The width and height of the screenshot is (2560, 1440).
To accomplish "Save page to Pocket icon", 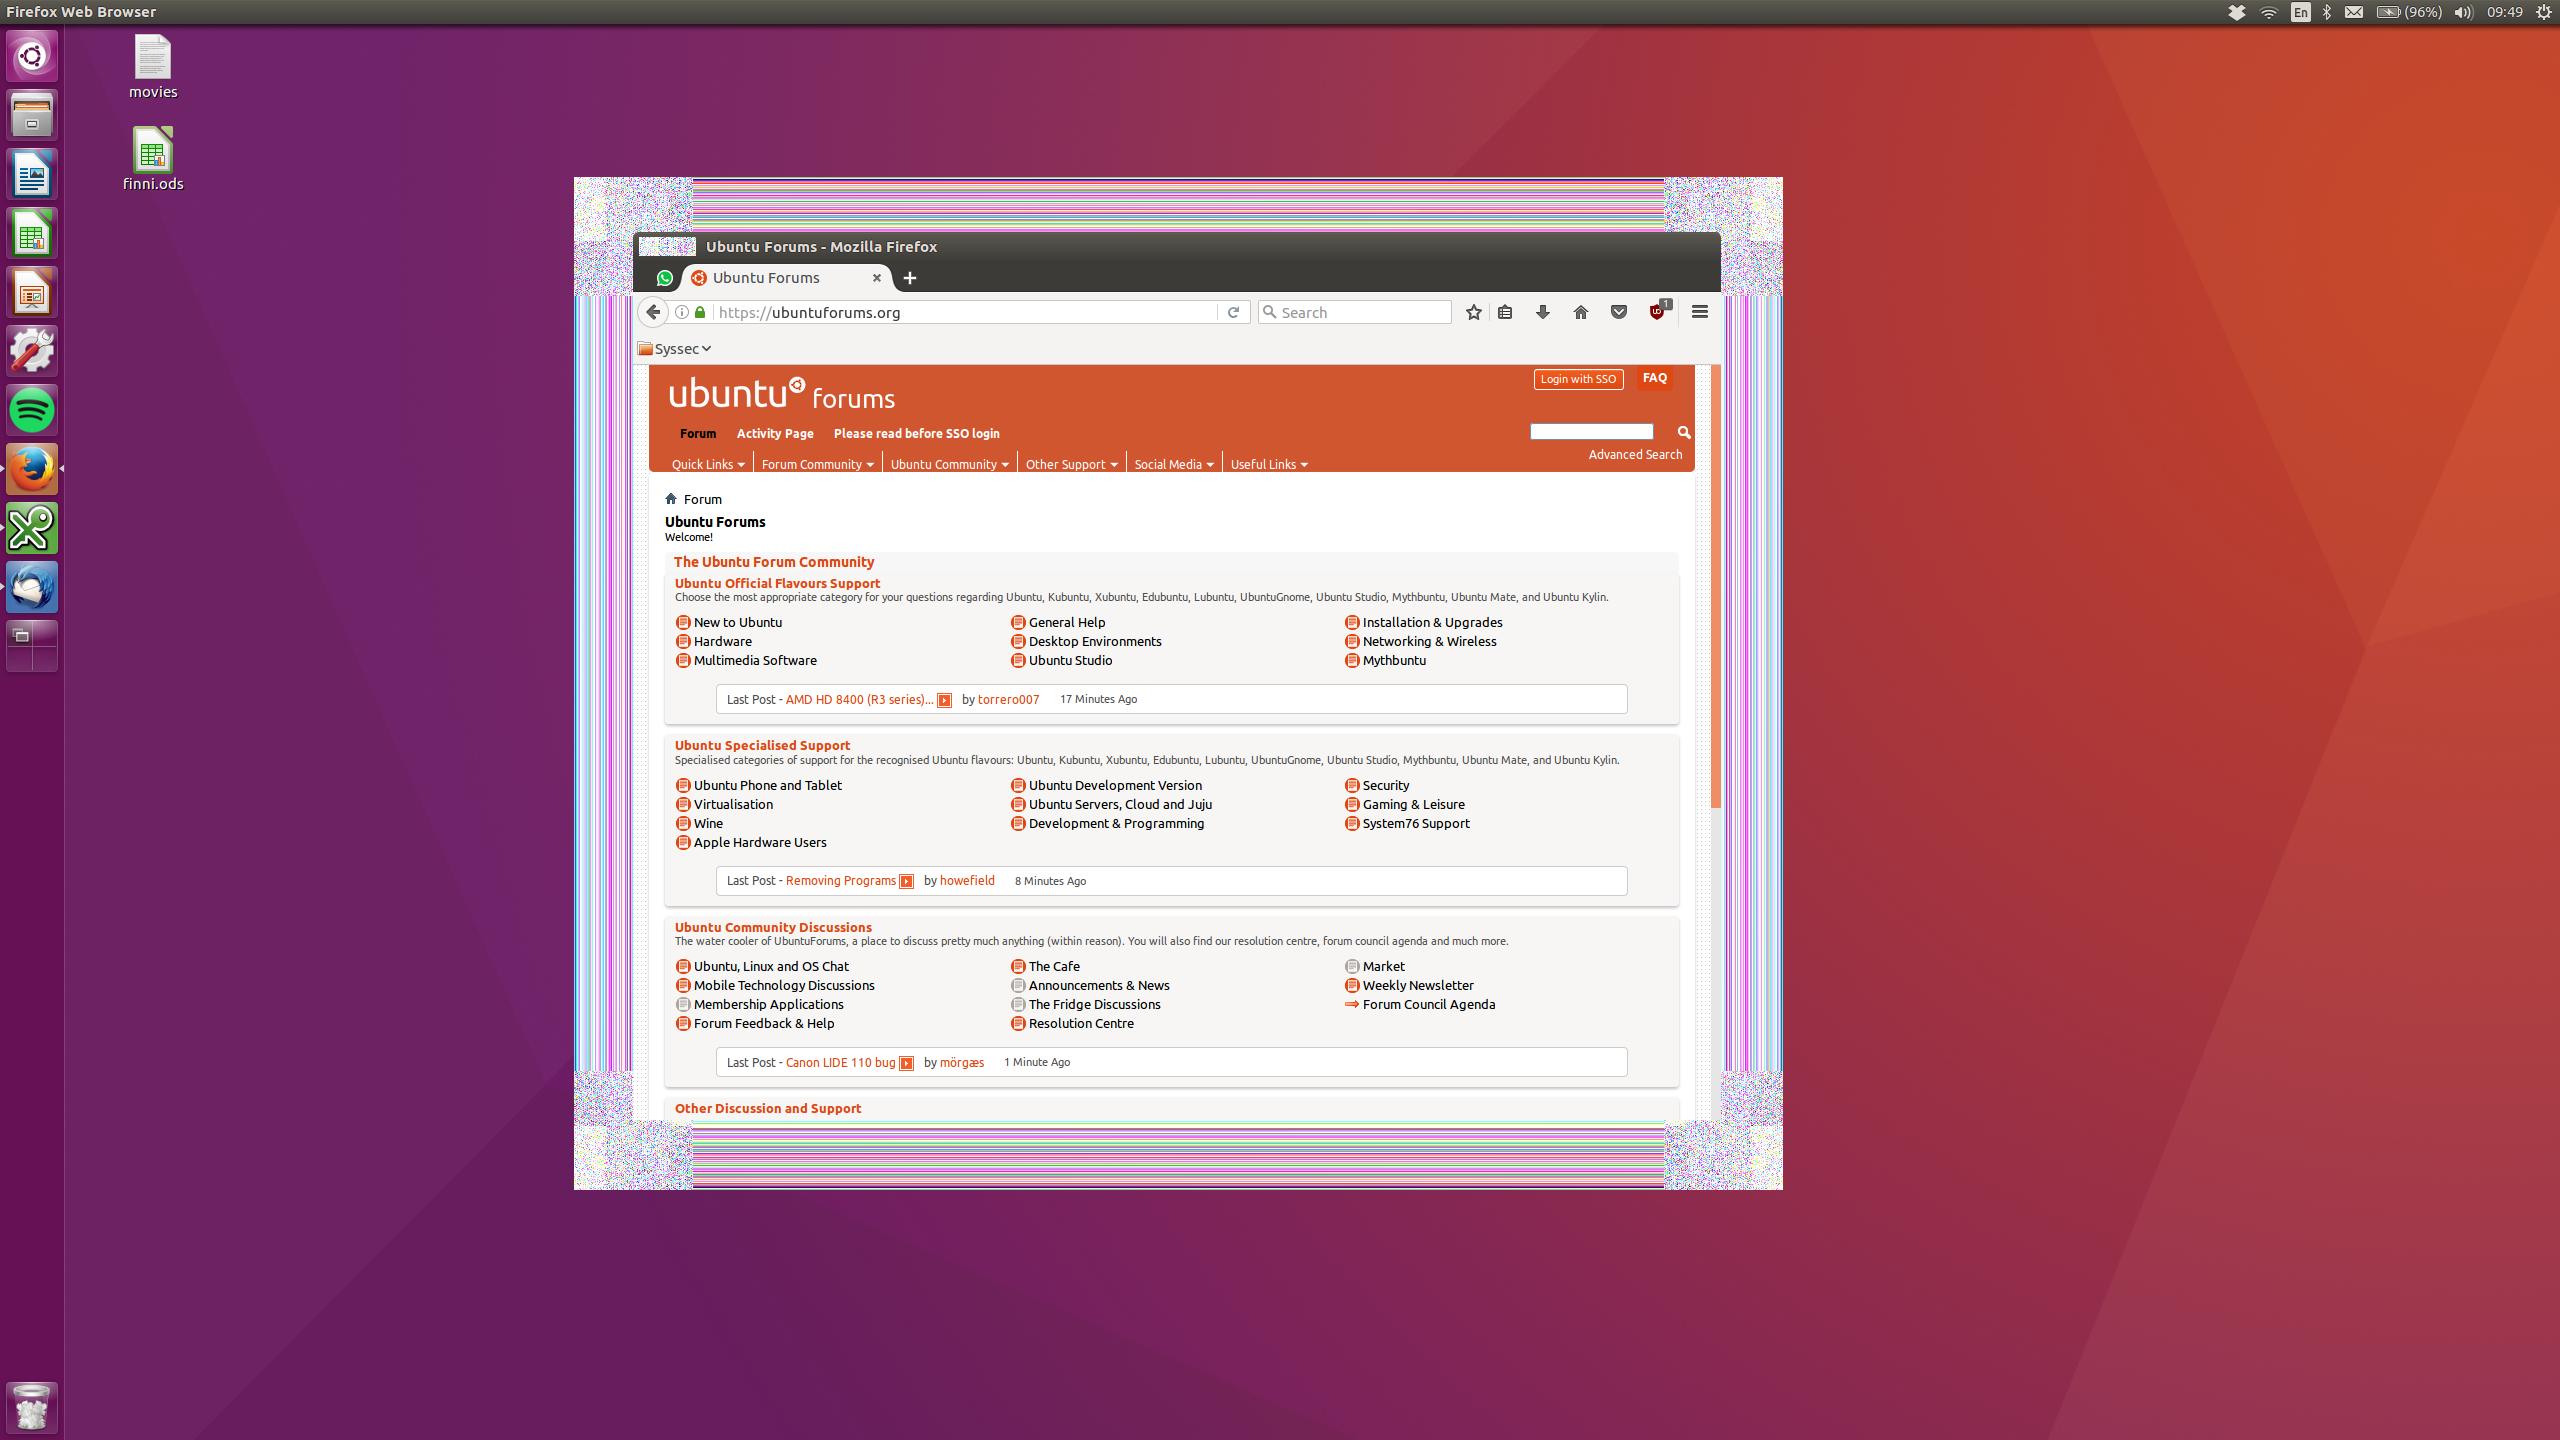I will 1619,312.
